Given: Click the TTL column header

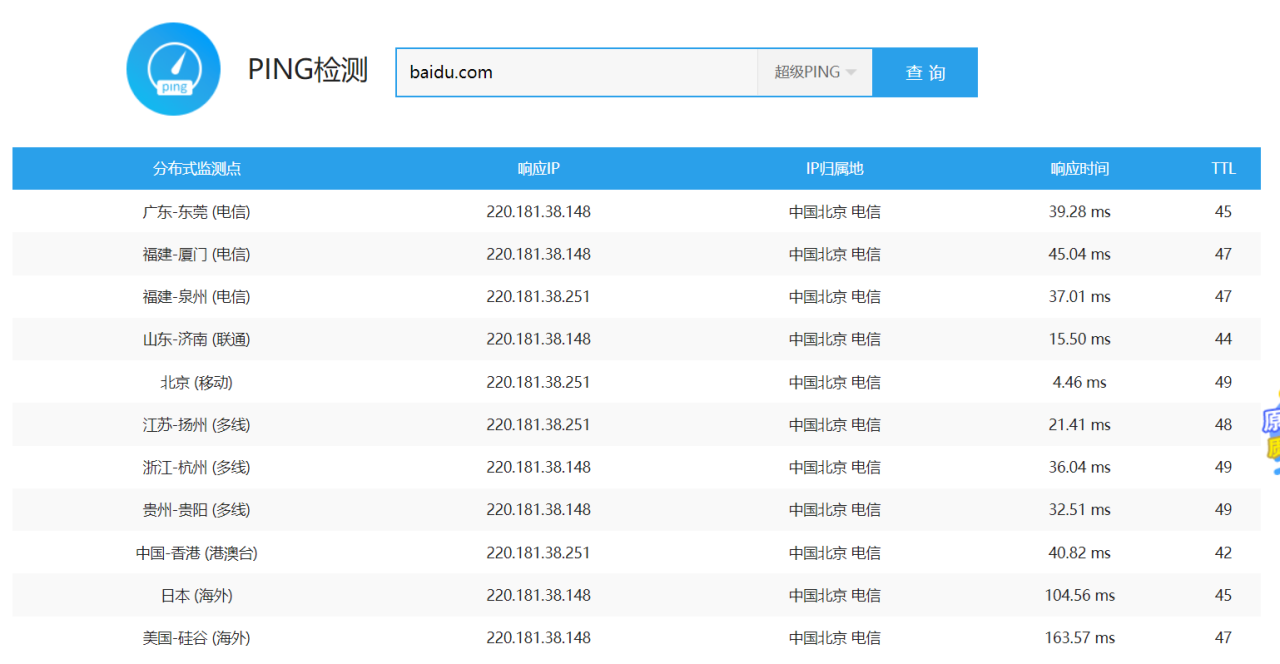Looking at the screenshot, I should coord(1223,169).
